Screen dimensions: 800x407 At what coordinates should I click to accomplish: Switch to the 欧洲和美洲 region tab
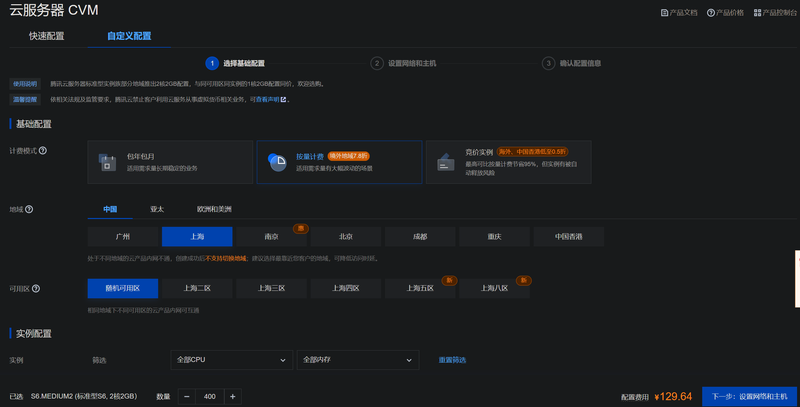click(x=214, y=209)
